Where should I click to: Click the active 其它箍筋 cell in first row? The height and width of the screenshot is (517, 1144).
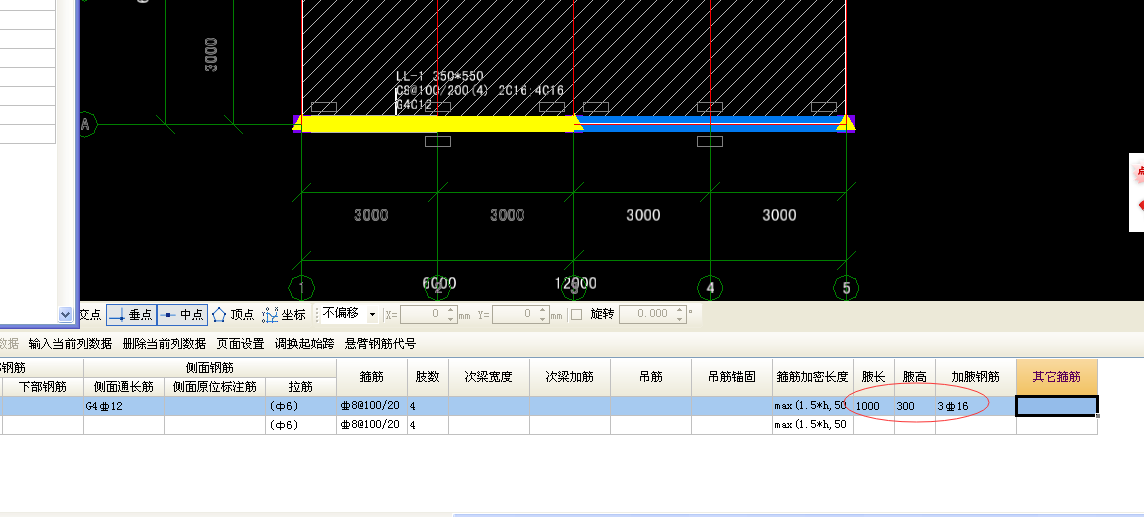click(x=1056, y=406)
